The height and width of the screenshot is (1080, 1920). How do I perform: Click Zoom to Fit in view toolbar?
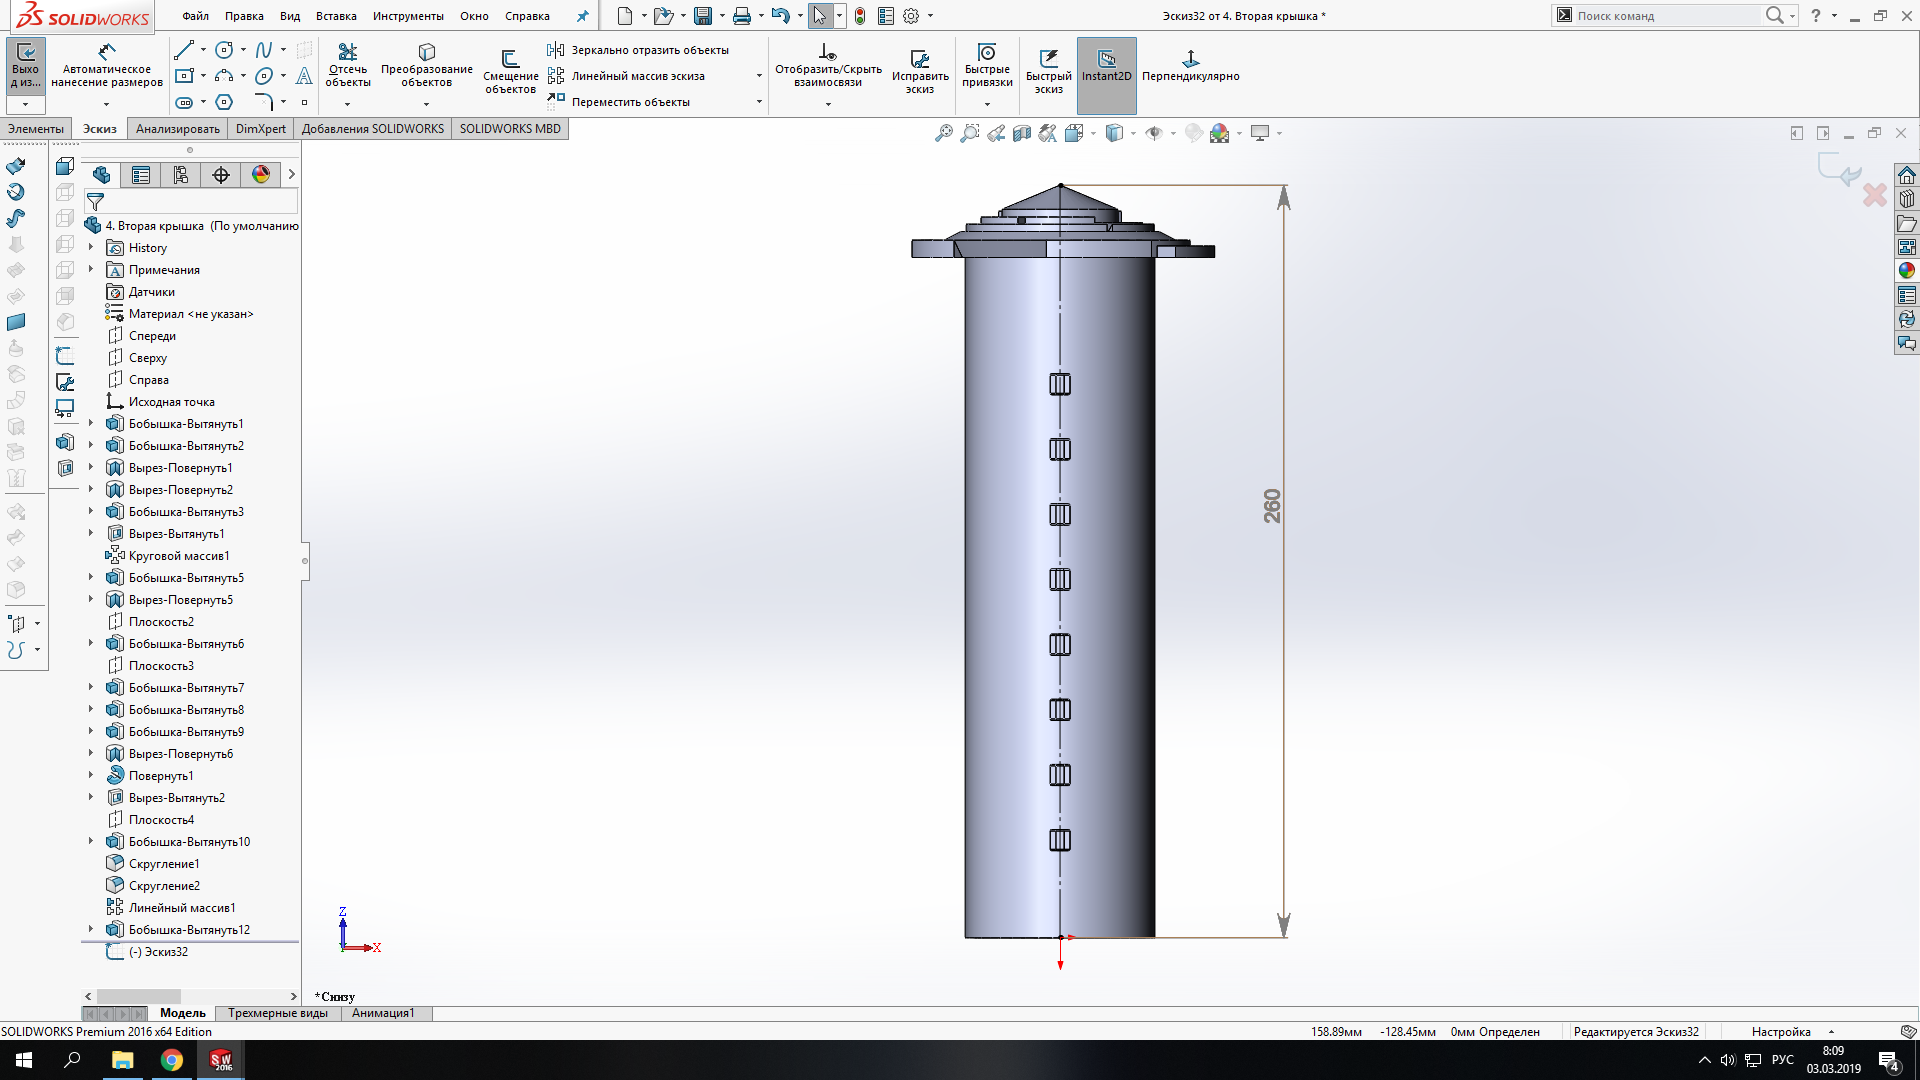943,133
